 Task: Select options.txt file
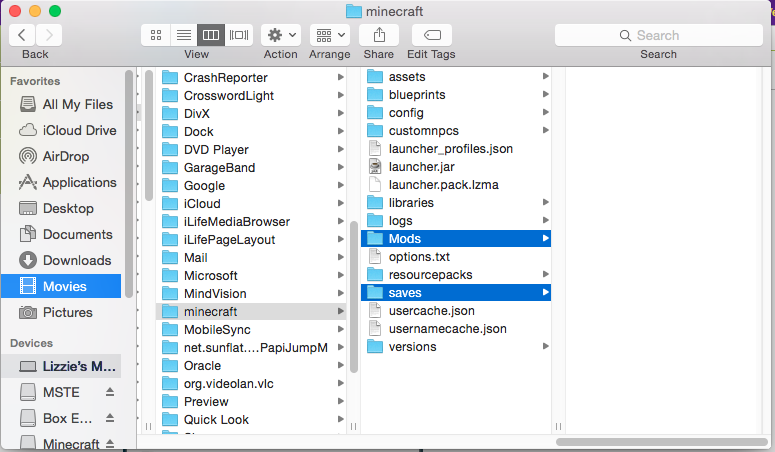tap(456, 257)
